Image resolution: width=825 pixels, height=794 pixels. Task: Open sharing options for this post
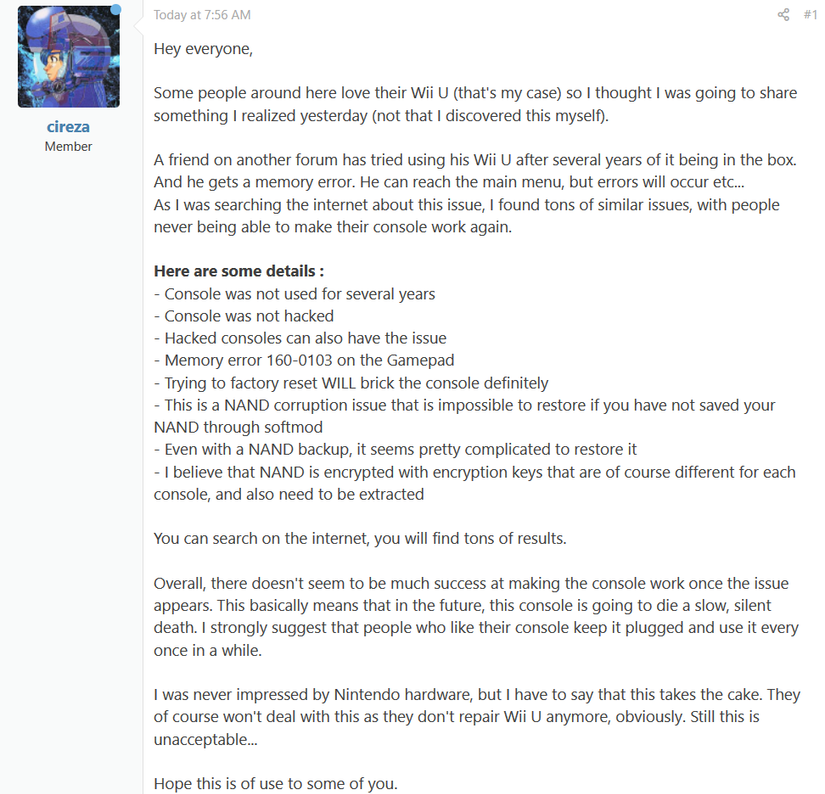784,14
